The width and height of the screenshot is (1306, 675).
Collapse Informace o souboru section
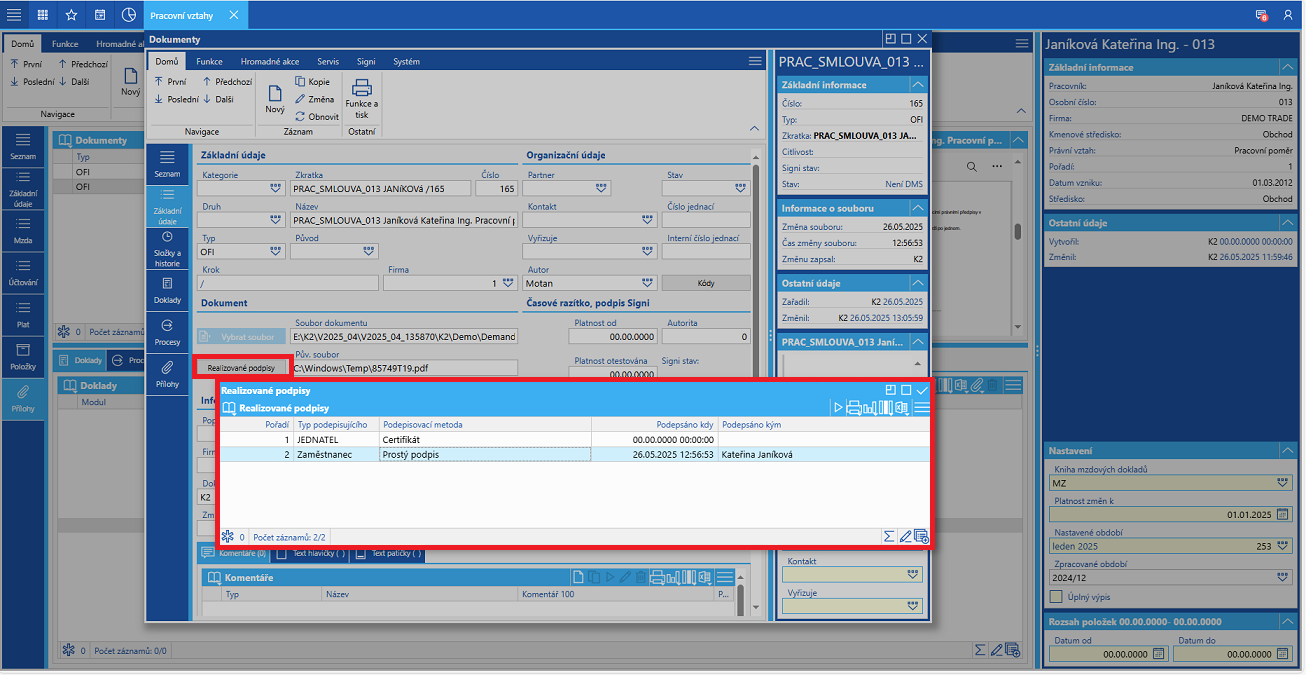click(917, 208)
